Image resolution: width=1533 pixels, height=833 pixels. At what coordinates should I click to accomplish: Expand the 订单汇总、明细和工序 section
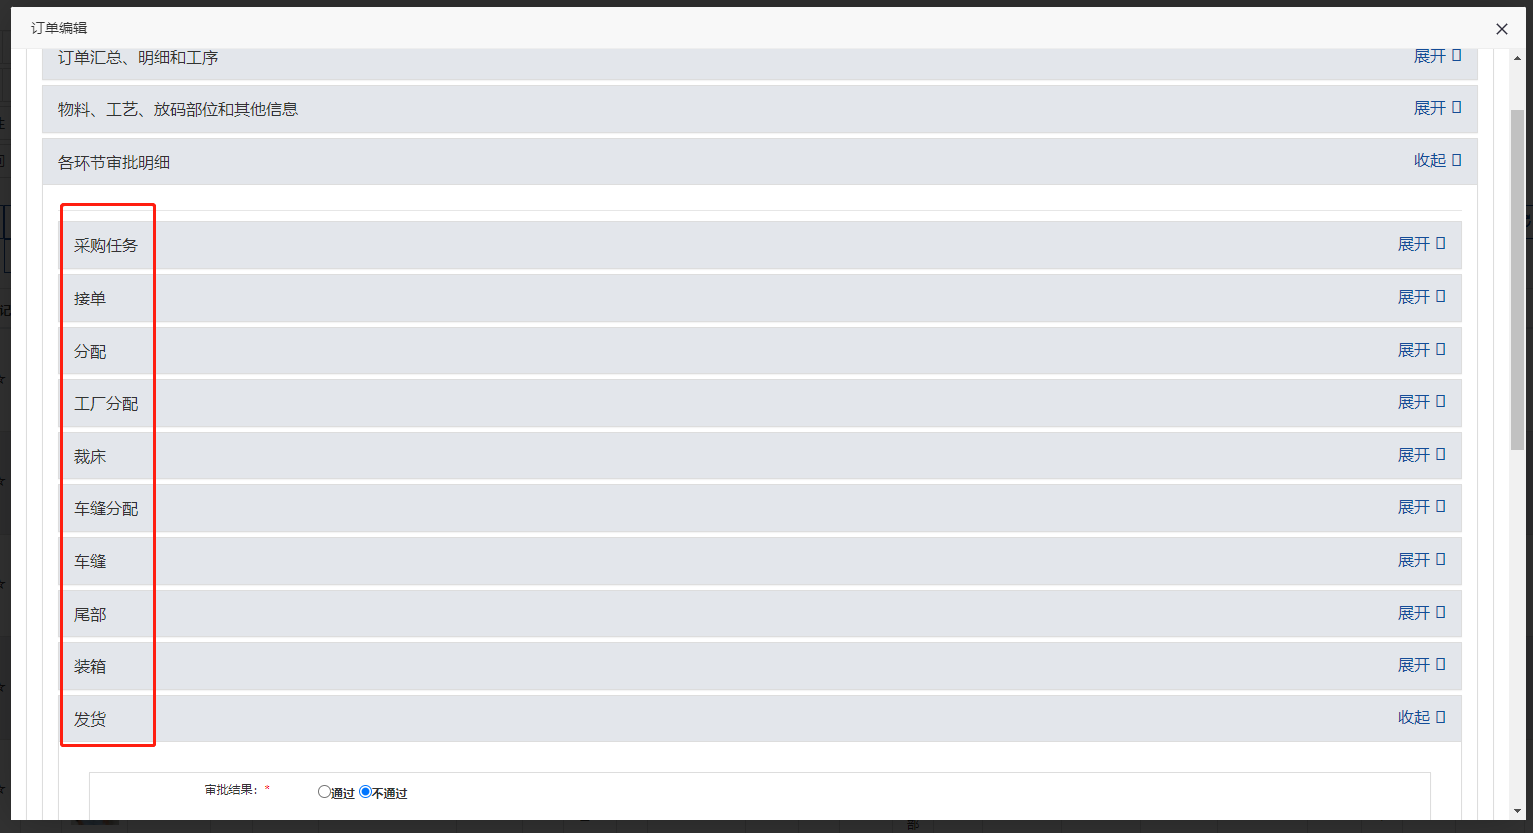coord(1436,56)
